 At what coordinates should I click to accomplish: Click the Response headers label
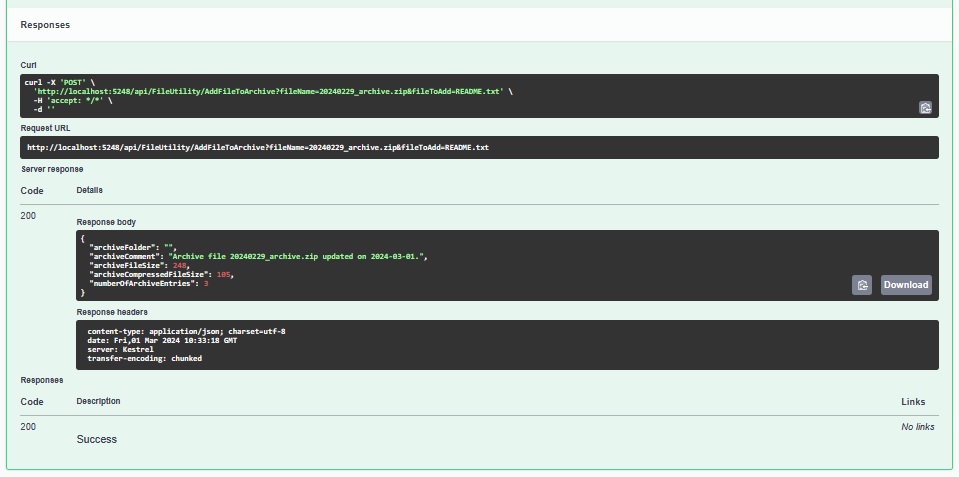coord(112,312)
